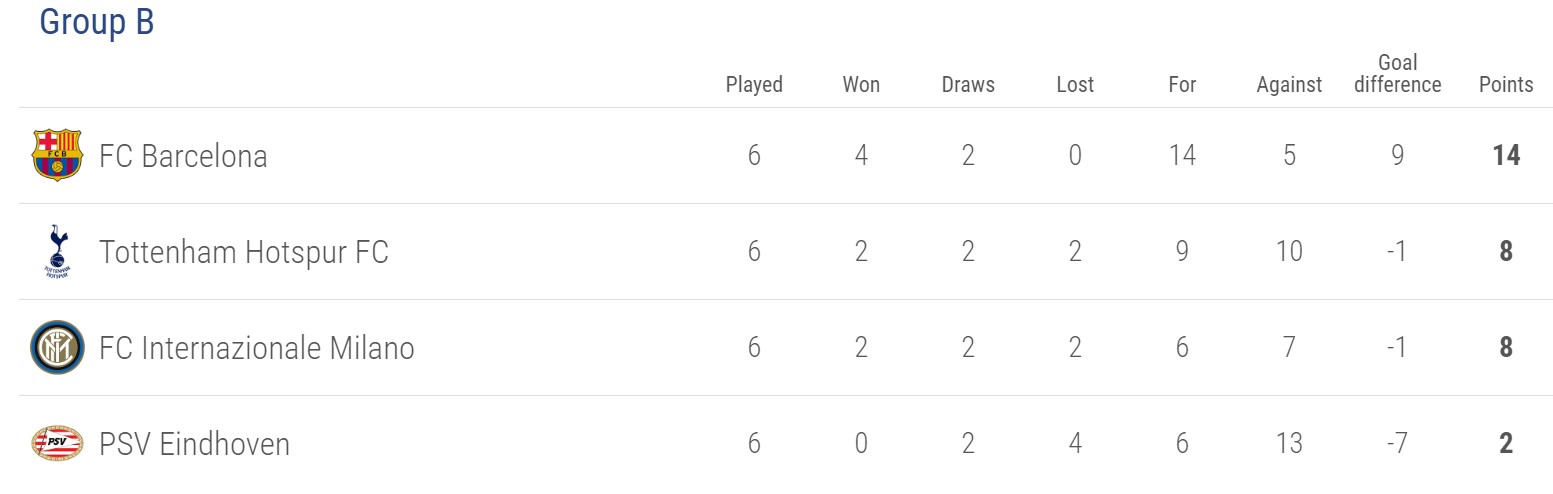Click the Won column header

pyautogui.click(x=861, y=85)
